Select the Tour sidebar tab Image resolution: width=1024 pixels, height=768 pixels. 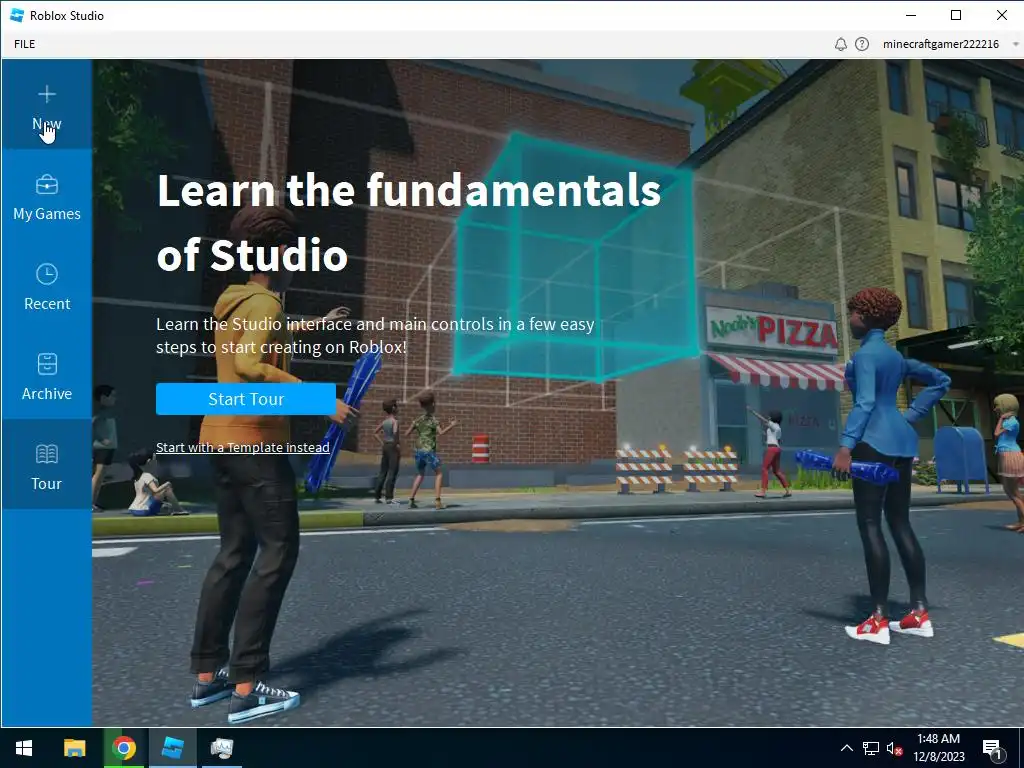coord(46,466)
